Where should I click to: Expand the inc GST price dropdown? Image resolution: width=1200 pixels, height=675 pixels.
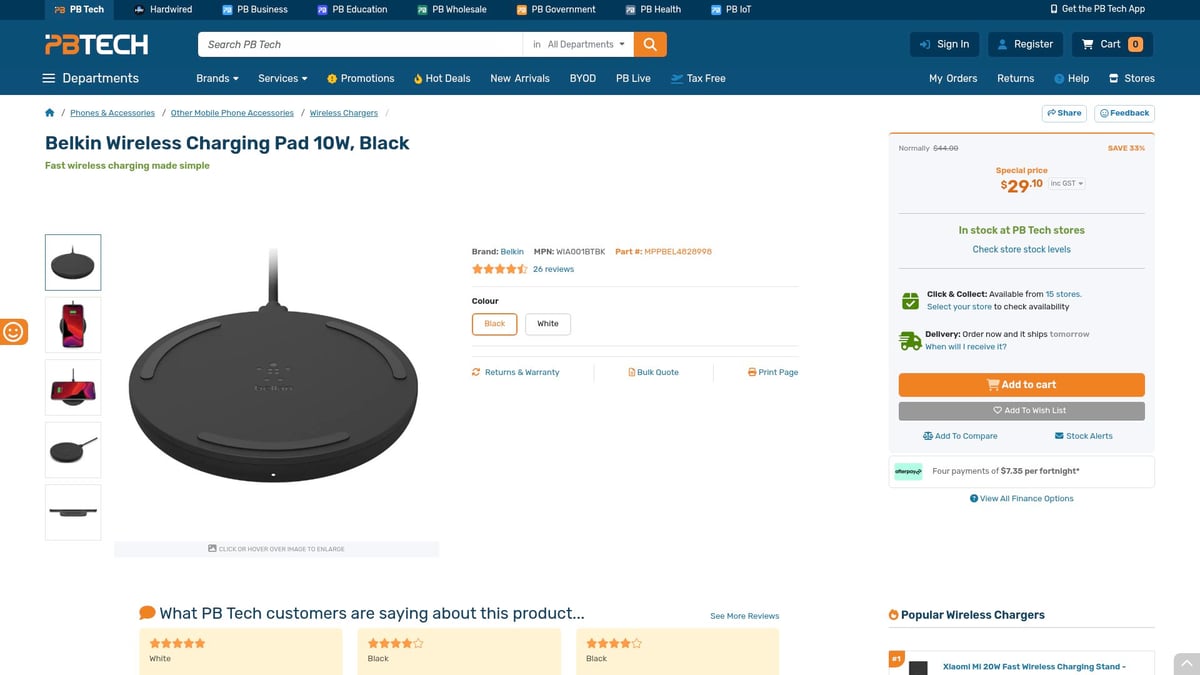click(1066, 183)
